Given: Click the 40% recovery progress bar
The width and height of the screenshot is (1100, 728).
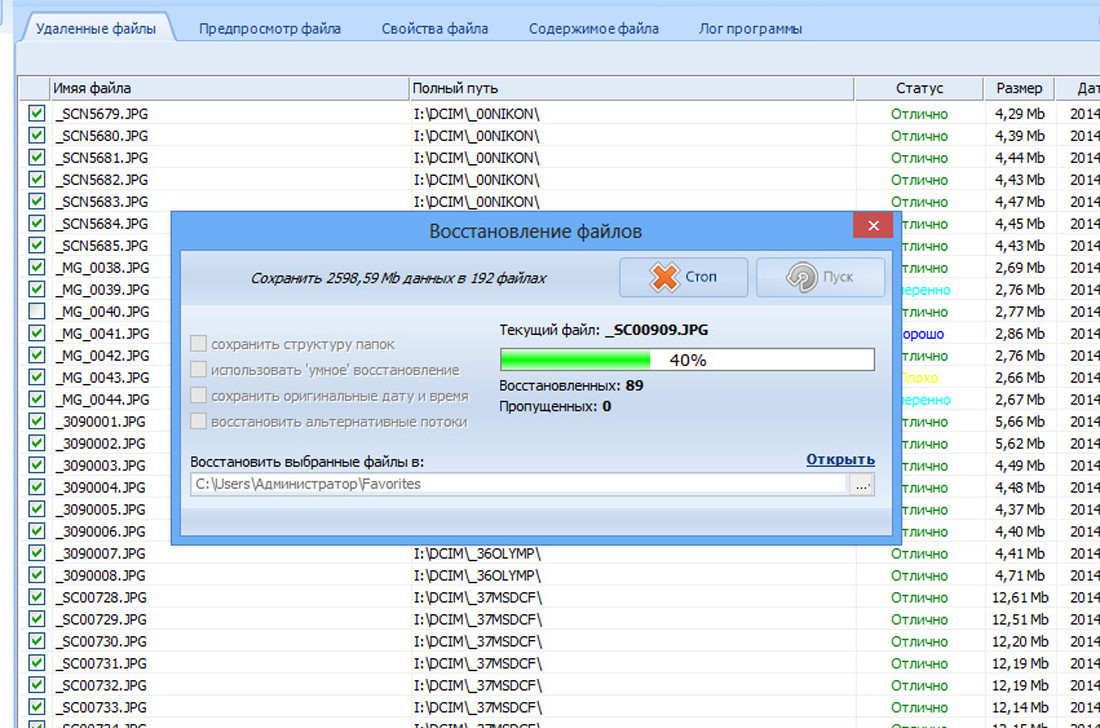Looking at the screenshot, I should [686, 360].
